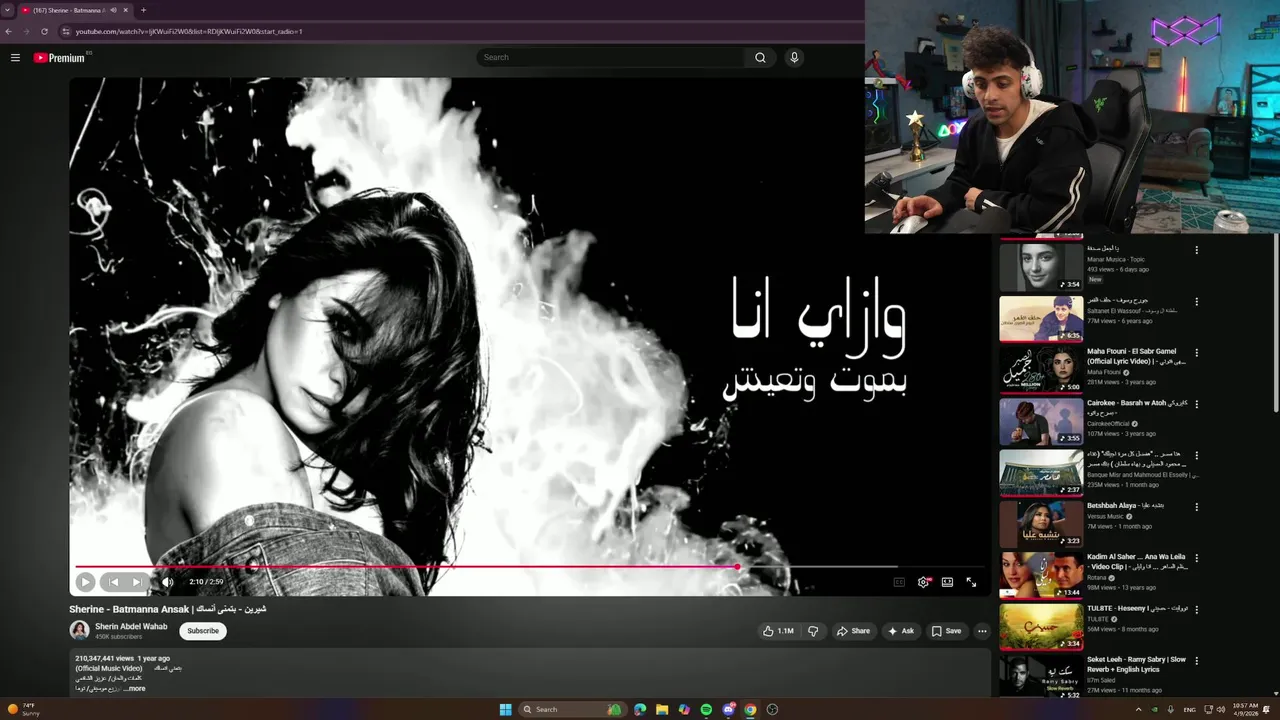The width and height of the screenshot is (1280, 720).
Task: Open Banque Misr 2:37 video thumbnail
Action: (1041, 472)
